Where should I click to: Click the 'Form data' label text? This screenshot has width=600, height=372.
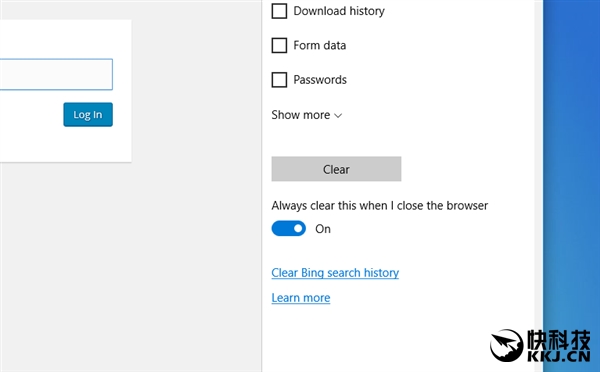click(320, 45)
